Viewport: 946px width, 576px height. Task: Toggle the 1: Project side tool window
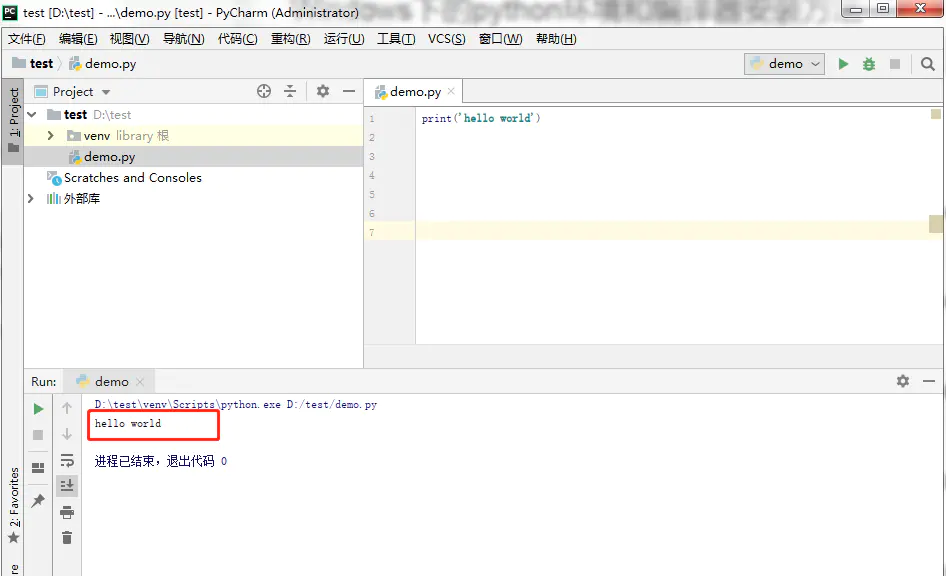(x=13, y=121)
